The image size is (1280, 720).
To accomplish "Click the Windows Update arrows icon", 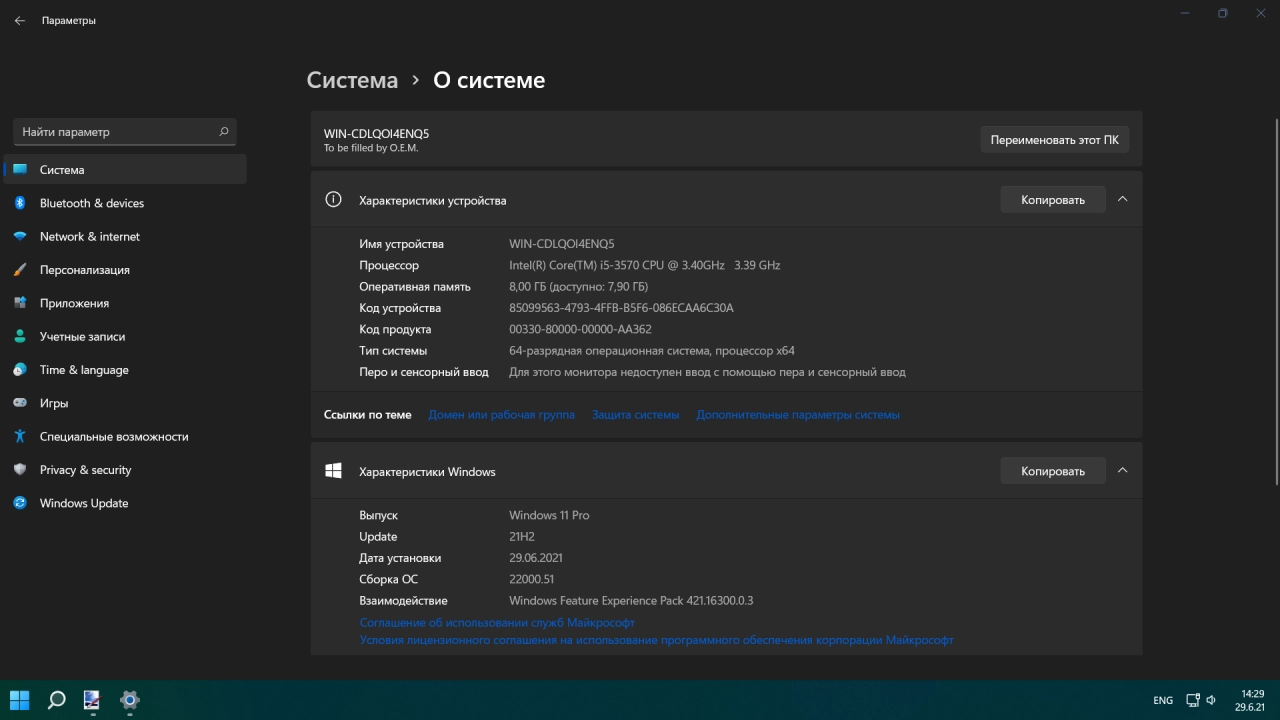I will pos(20,503).
